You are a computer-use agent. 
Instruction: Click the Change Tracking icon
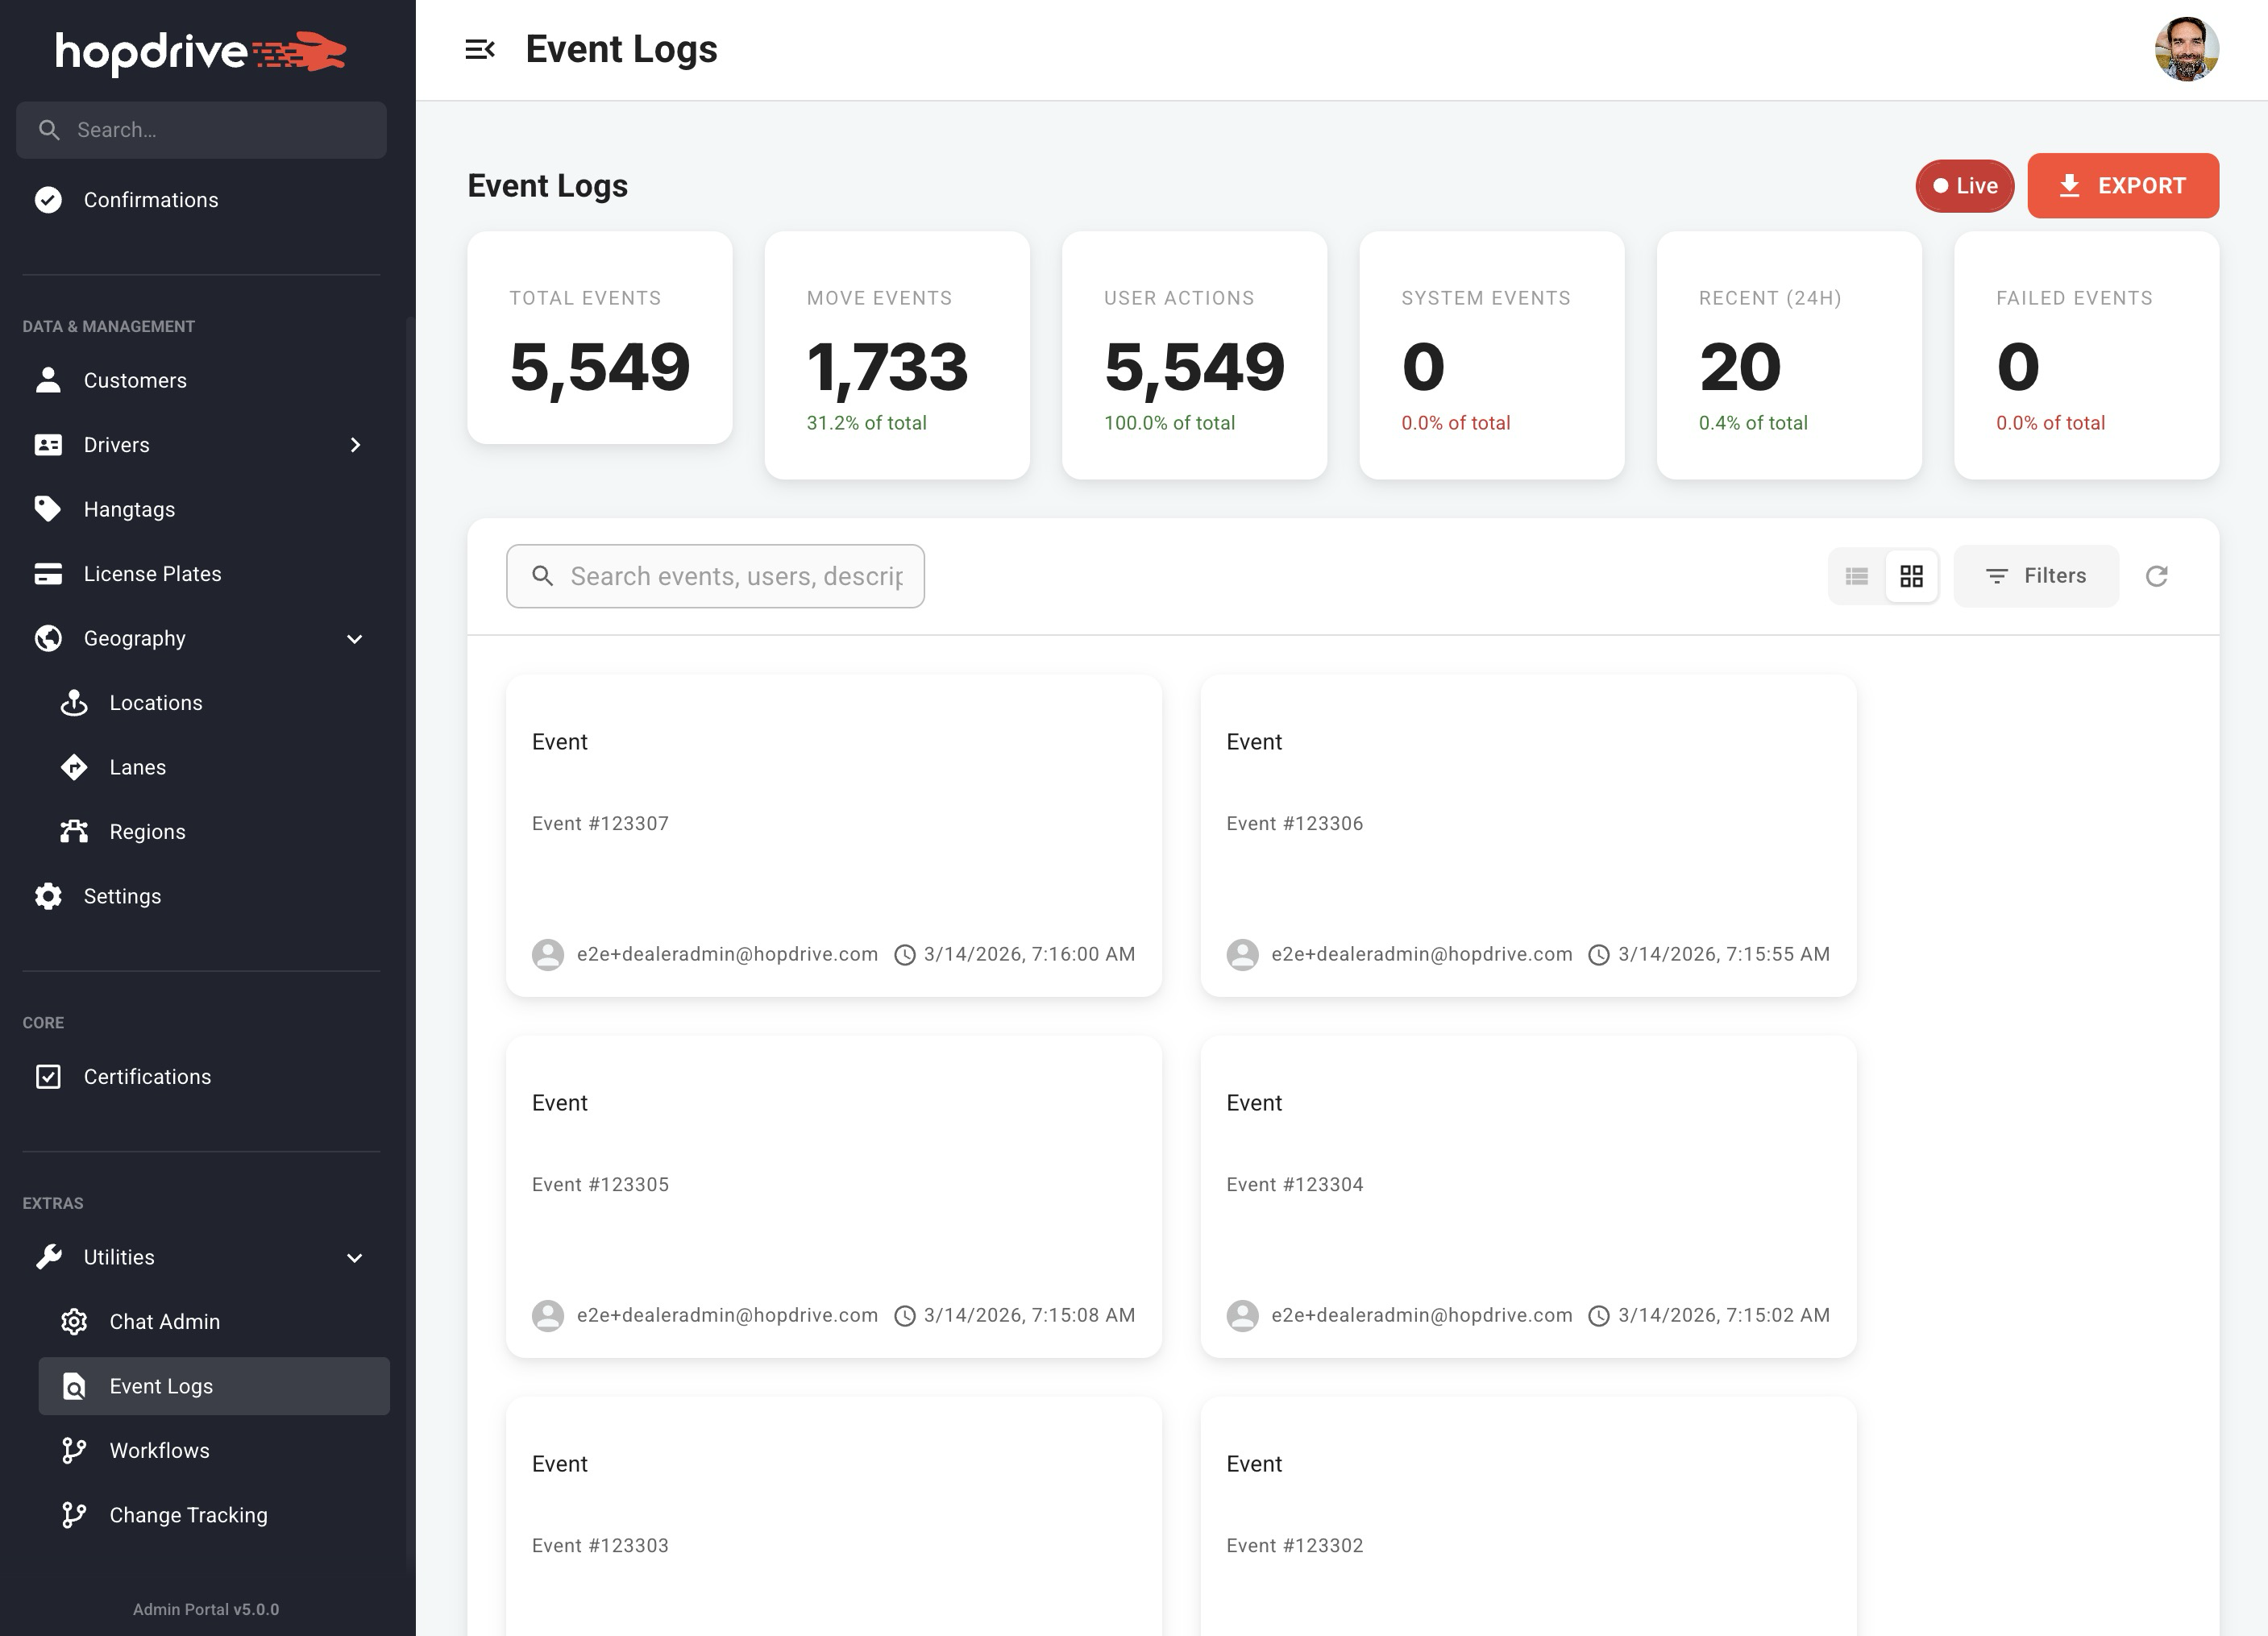(x=74, y=1514)
